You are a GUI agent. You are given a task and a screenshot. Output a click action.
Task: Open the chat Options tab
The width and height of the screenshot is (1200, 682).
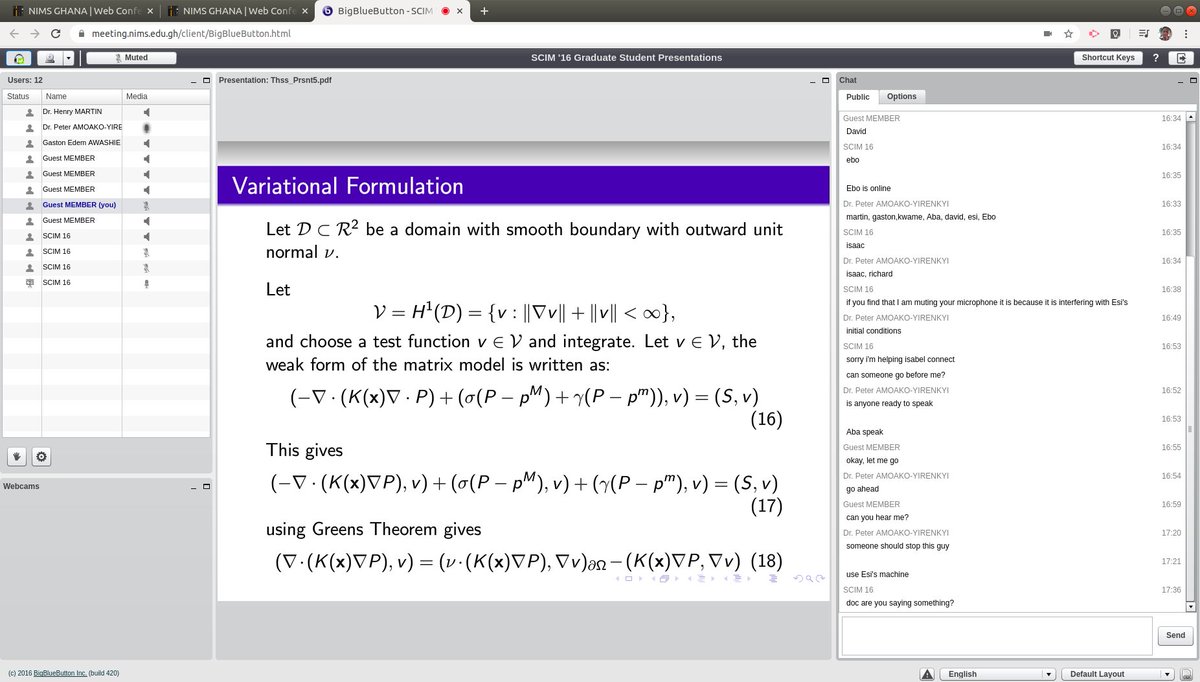click(x=902, y=97)
